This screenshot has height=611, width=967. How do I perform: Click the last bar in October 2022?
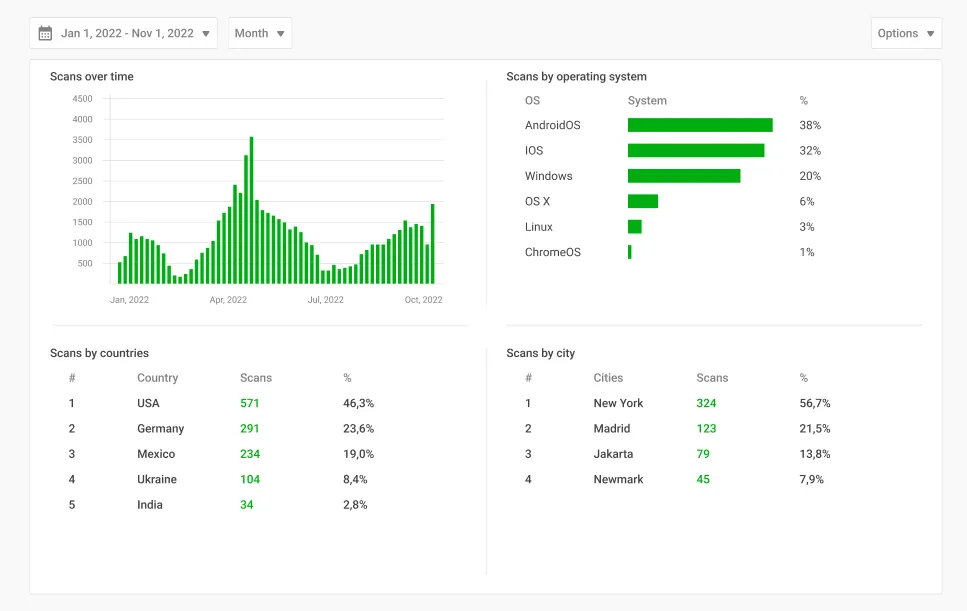(x=433, y=244)
